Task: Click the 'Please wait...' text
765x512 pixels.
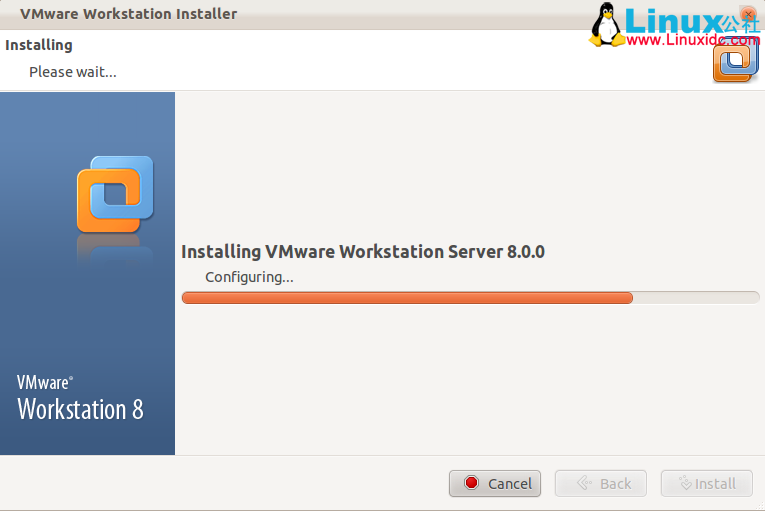Action: point(73,72)
